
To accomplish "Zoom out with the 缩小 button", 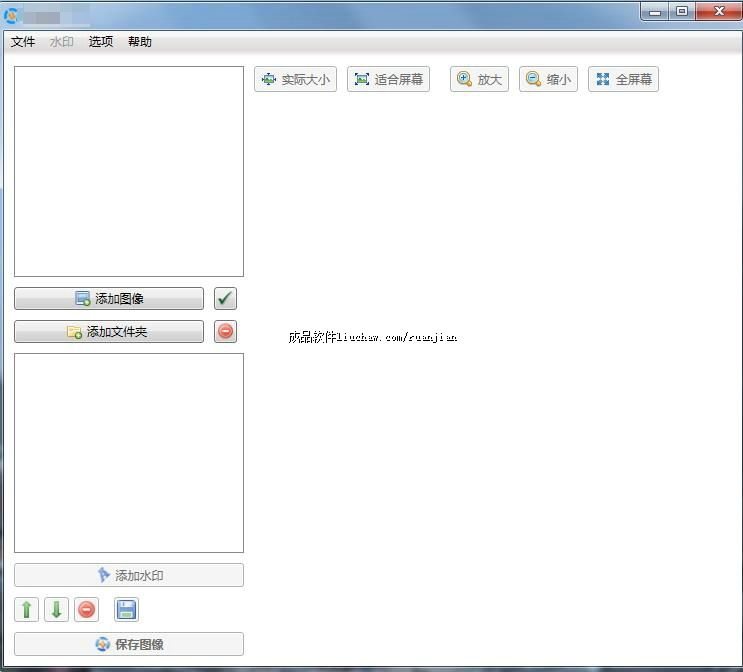I will [548, 79].
